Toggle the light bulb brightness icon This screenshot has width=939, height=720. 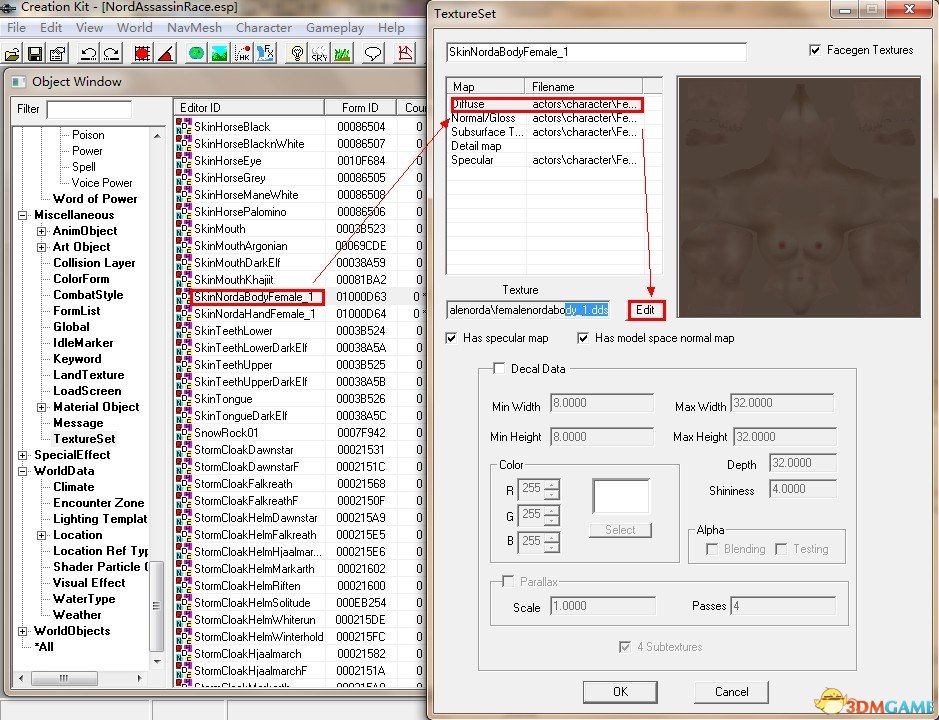tap(296, 54)
